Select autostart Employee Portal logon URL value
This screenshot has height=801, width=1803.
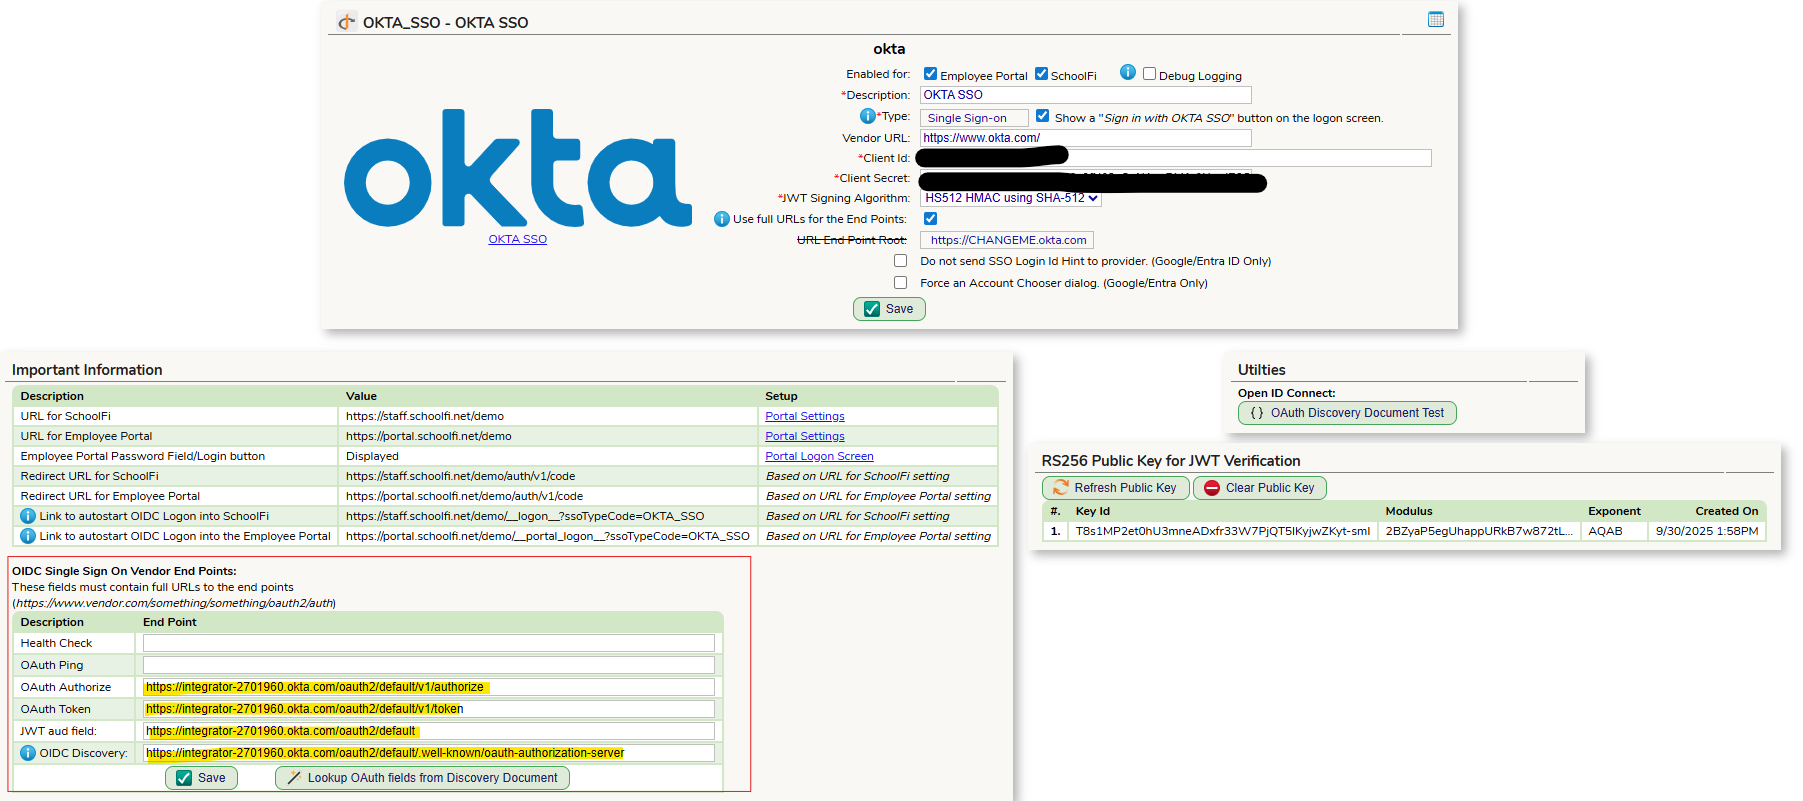pos(548,536)
